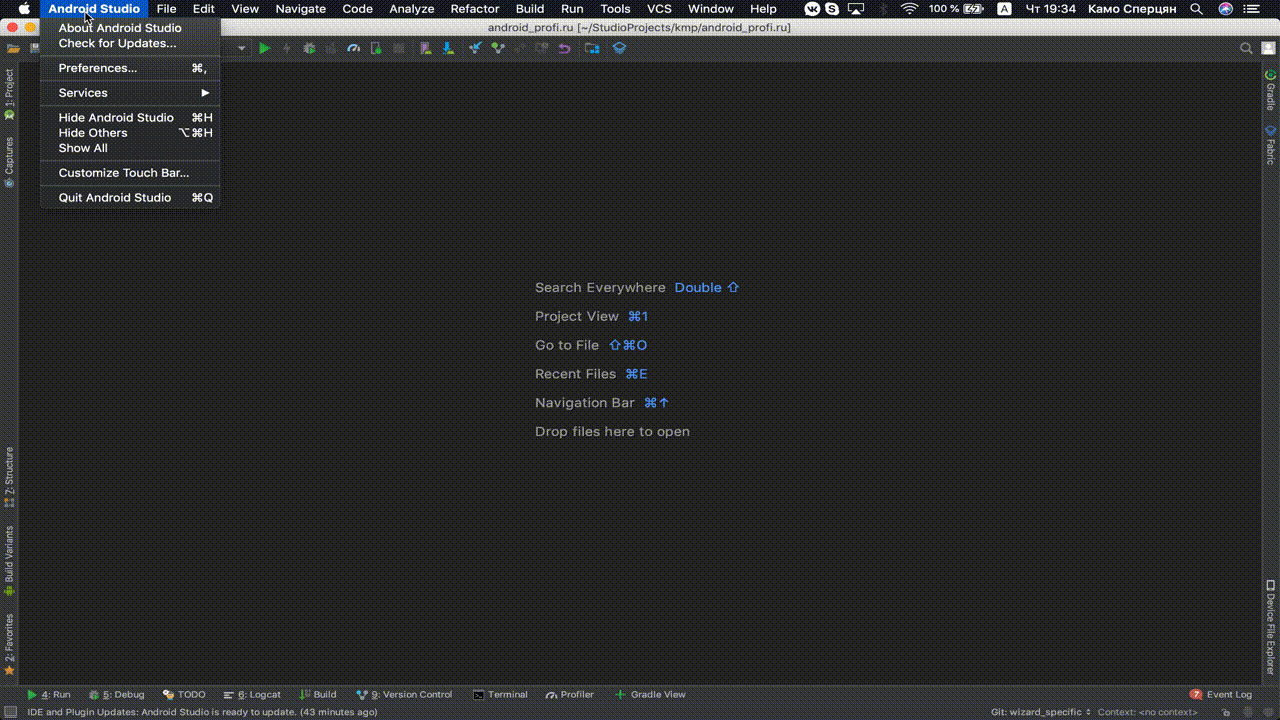
Task: Click the tool window toggle icon in status bar
Action: [9, 712]
